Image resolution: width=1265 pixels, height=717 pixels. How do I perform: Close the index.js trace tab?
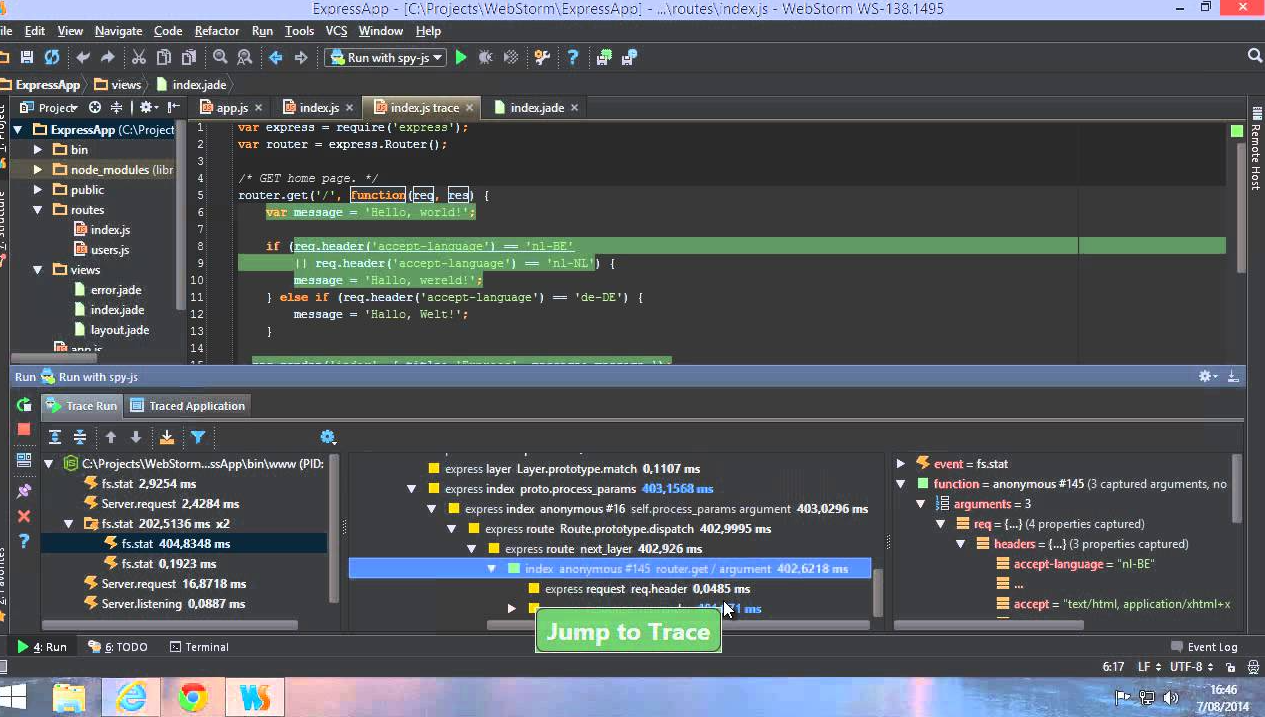pyautogui.click(x=469, y=108)
